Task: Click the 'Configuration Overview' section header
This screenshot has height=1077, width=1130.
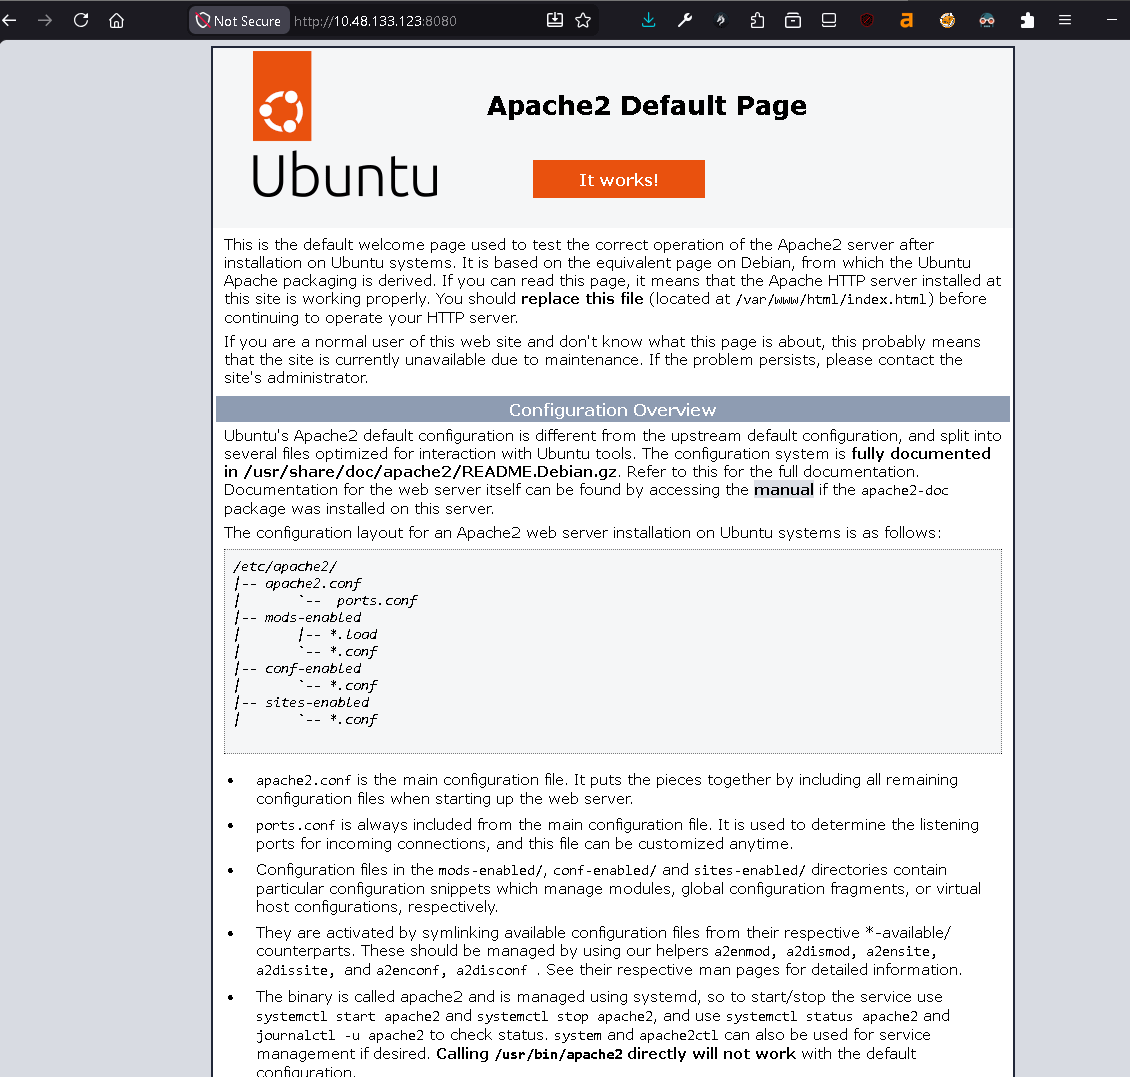Action: [x=613, y=409]
